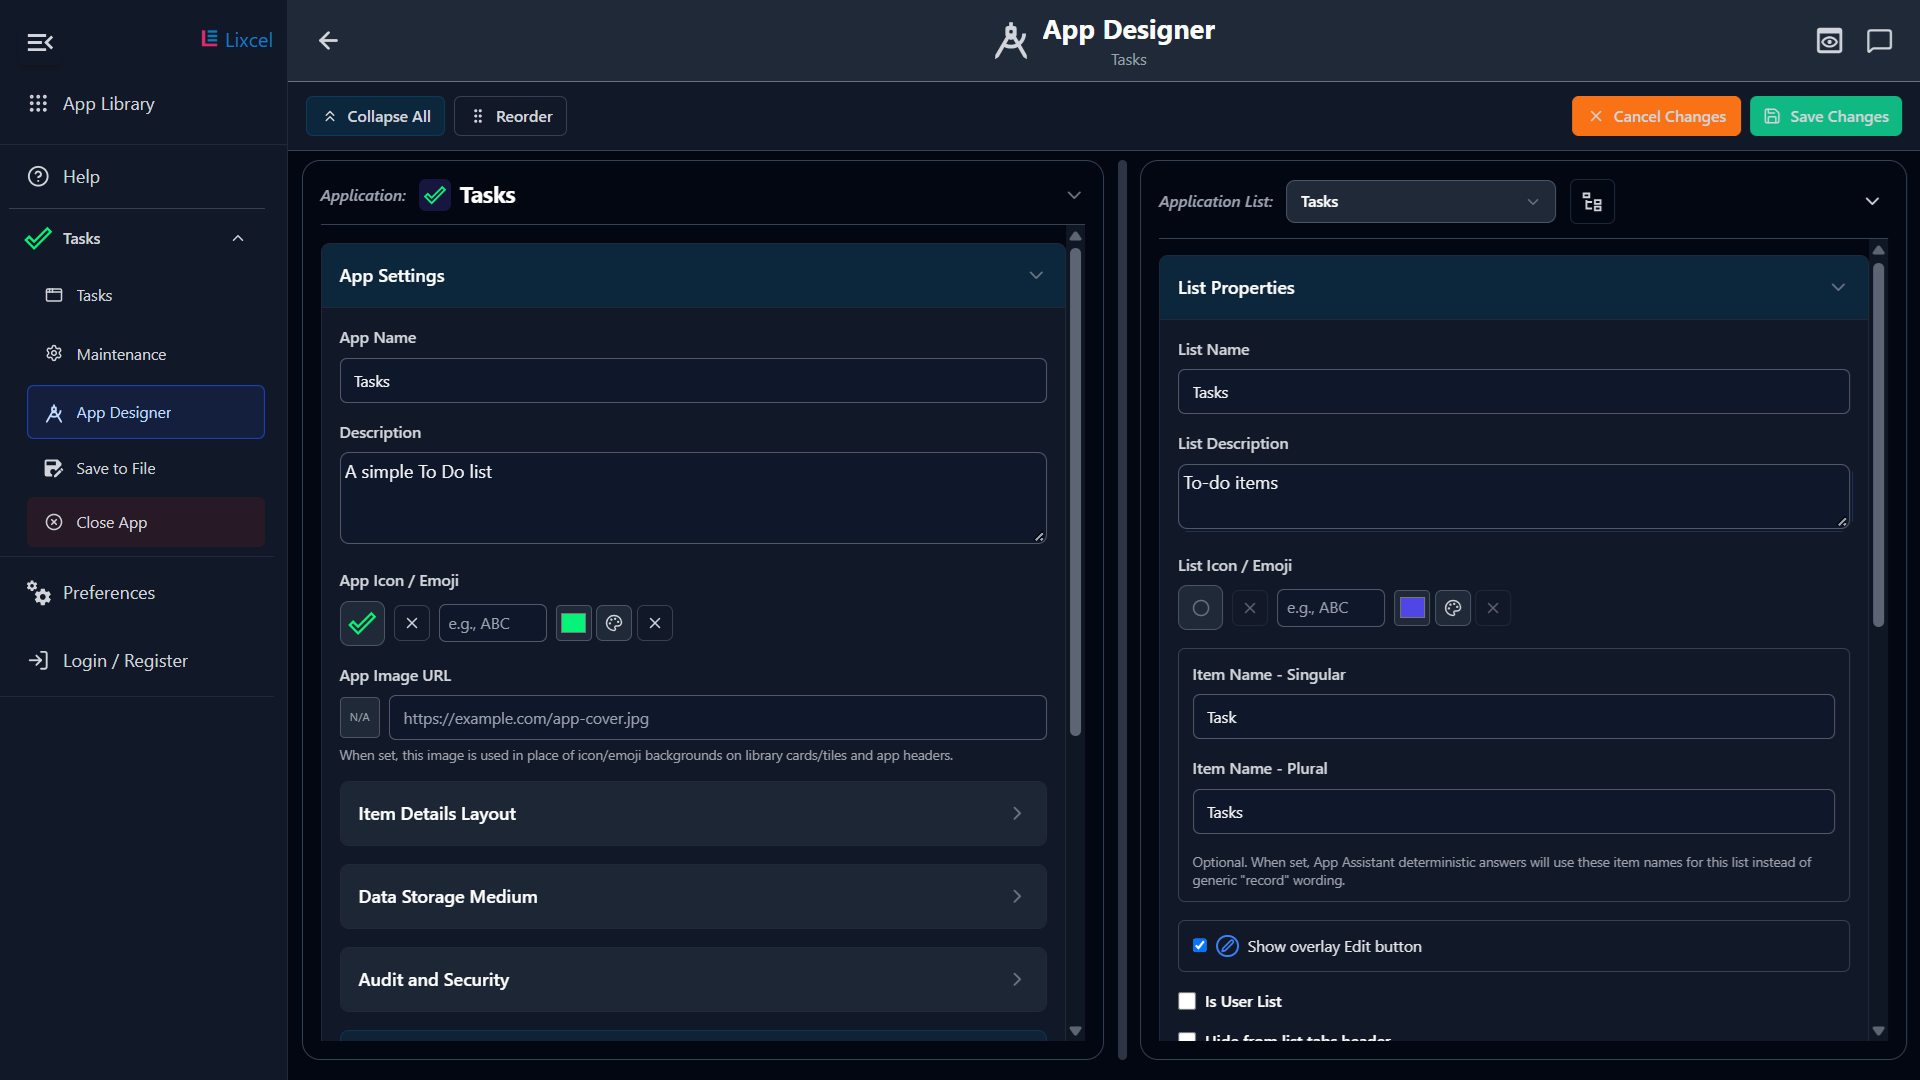
Task: Collapse the Application List panel chevron
Action: tap(1872, 202)
